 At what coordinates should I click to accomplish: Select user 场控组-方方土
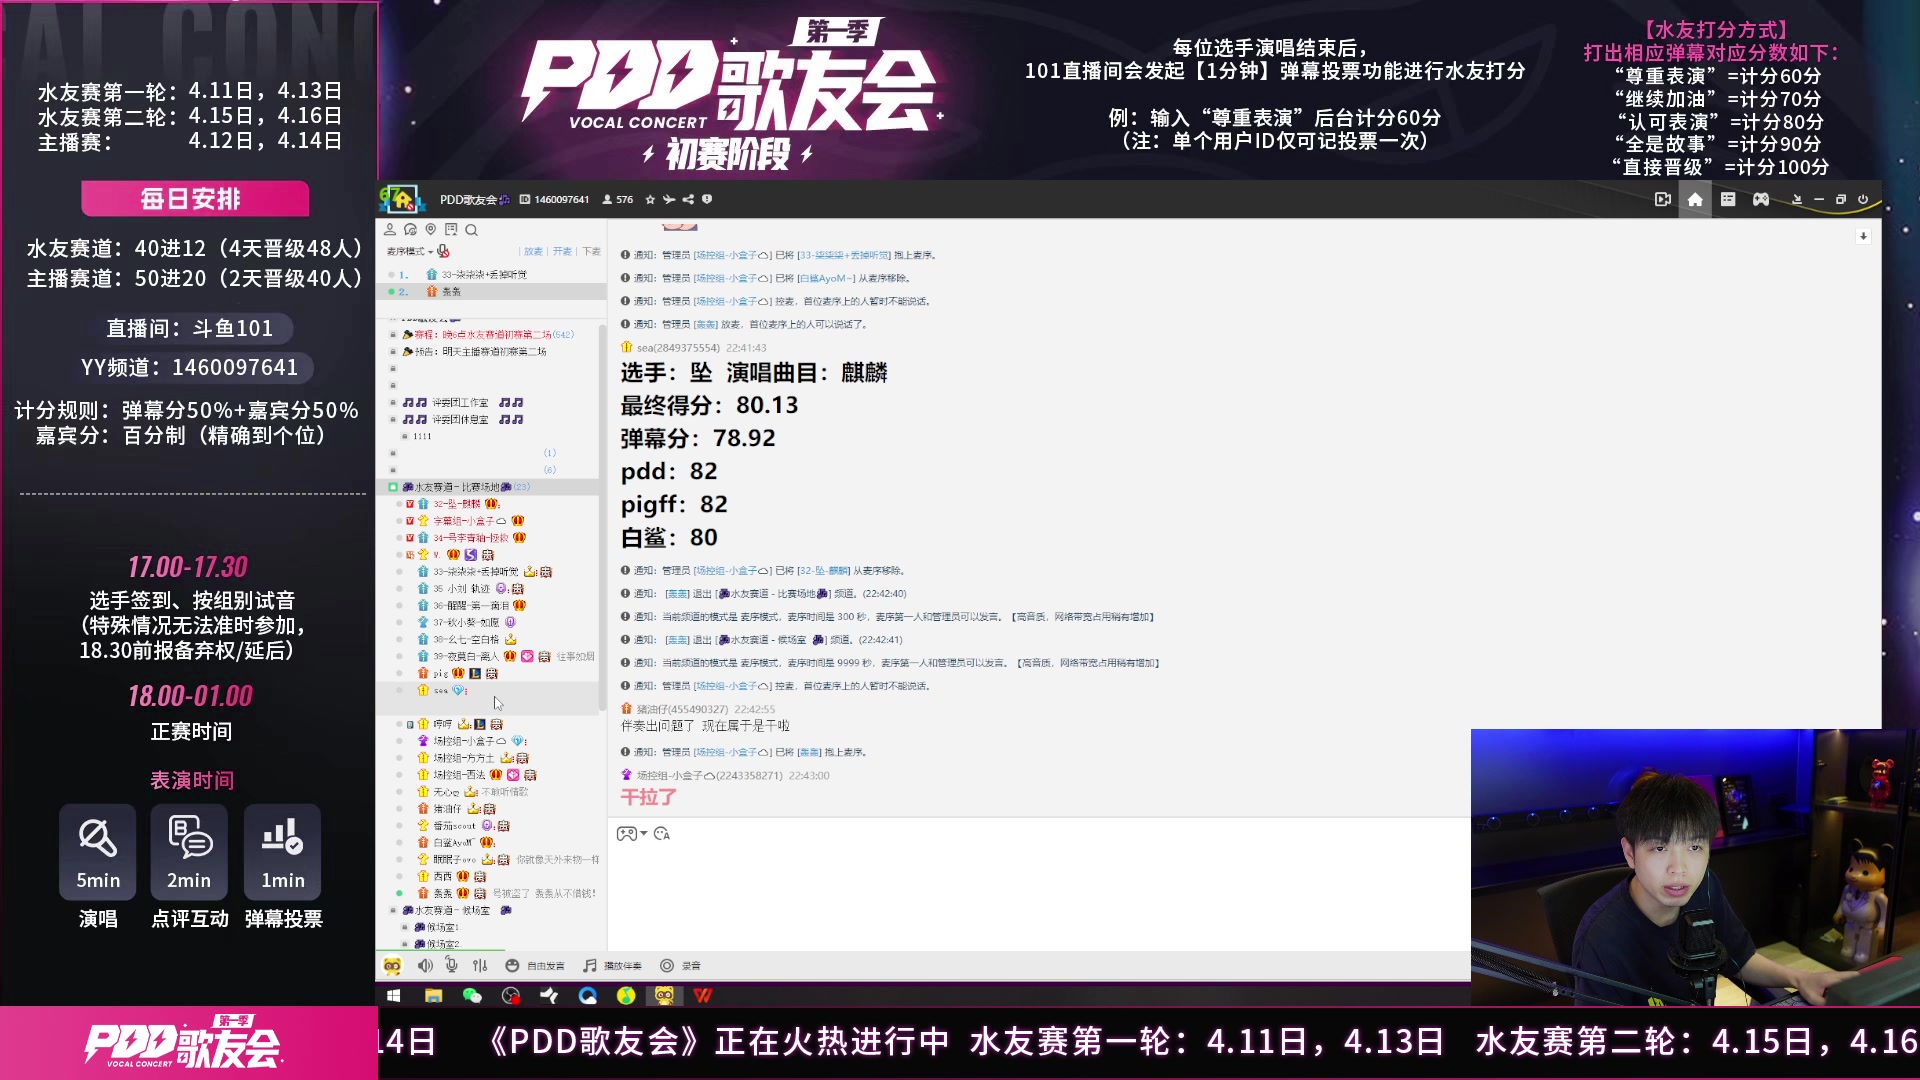(x=463, y=758)
